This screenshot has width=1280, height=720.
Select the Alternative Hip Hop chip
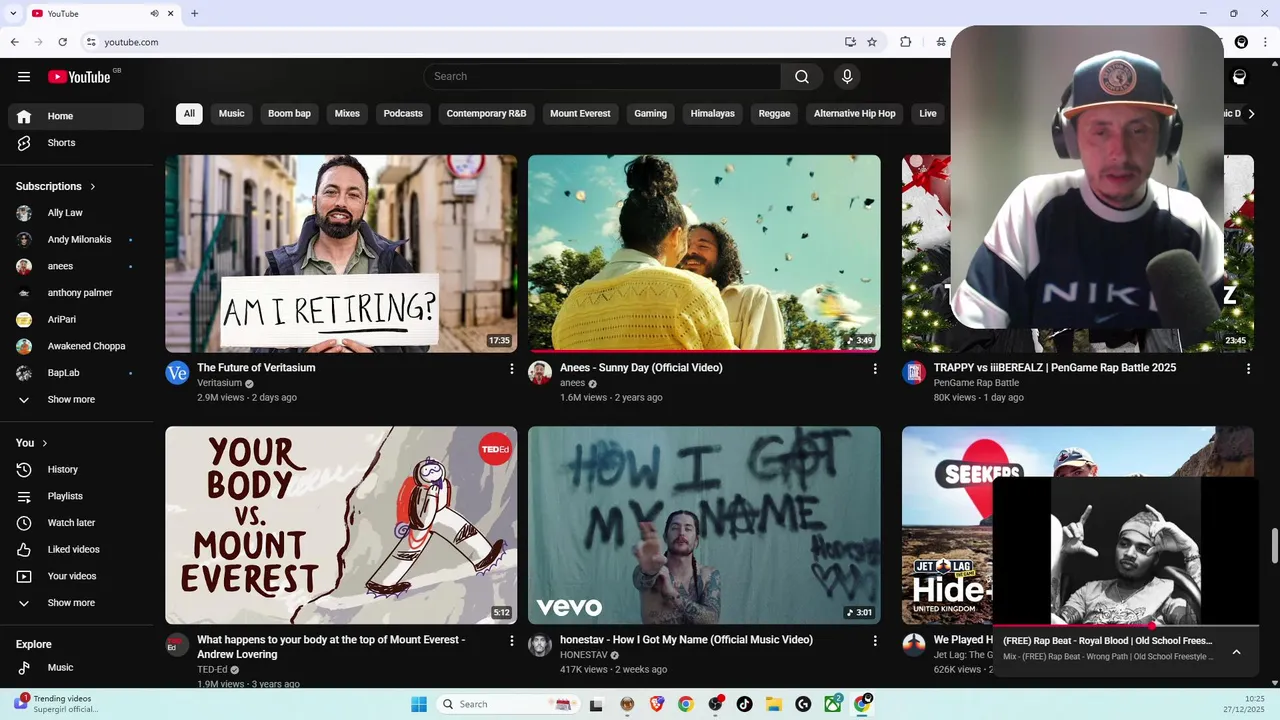(855, 114)
